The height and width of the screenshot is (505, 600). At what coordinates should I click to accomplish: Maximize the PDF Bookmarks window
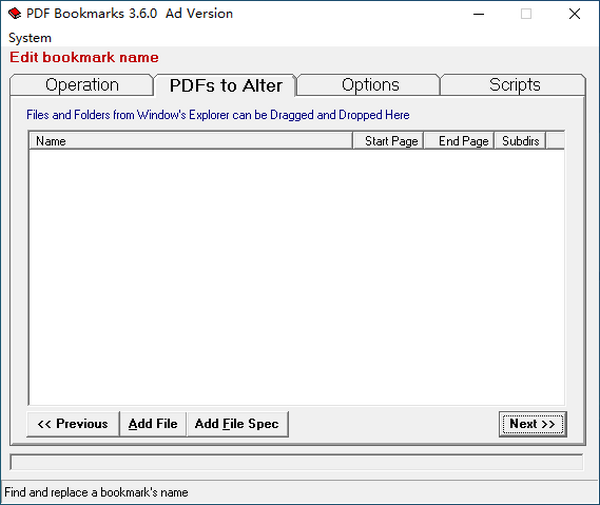[526, 14]
